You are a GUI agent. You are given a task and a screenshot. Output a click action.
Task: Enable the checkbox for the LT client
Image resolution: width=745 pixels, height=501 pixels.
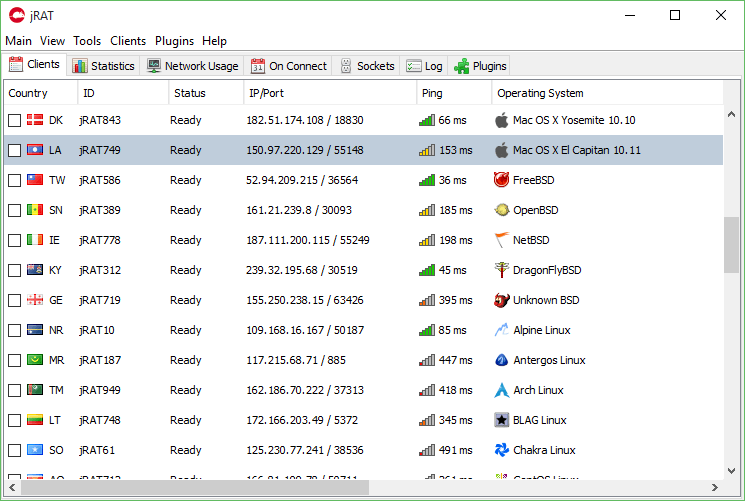(x=14, y=420)
